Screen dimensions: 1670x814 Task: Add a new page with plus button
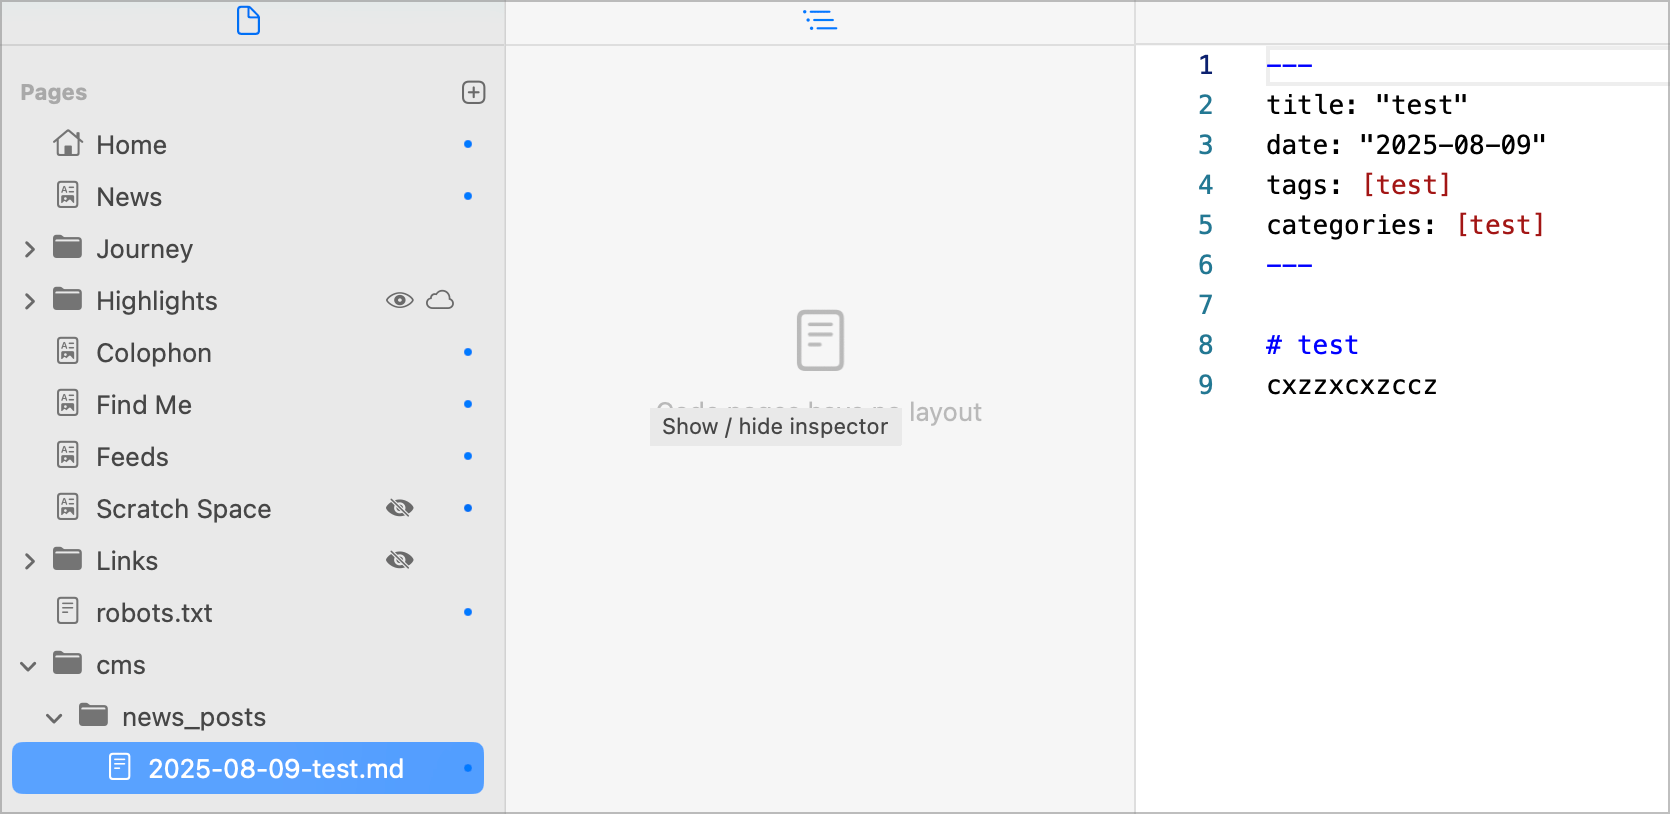[473, 93]
